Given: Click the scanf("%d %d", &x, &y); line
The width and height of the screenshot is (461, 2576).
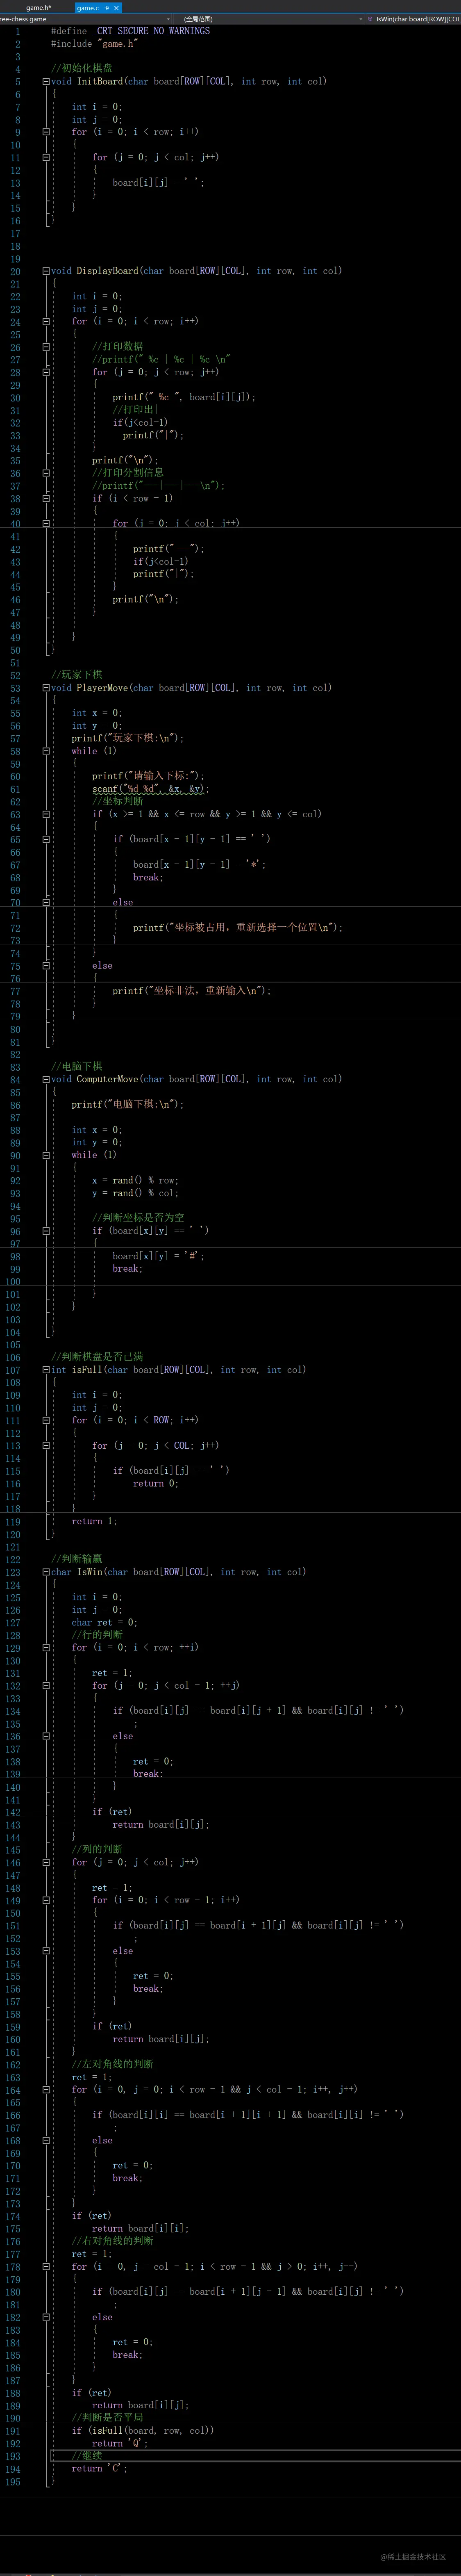Looking at the screenshot, I should 150,789.
